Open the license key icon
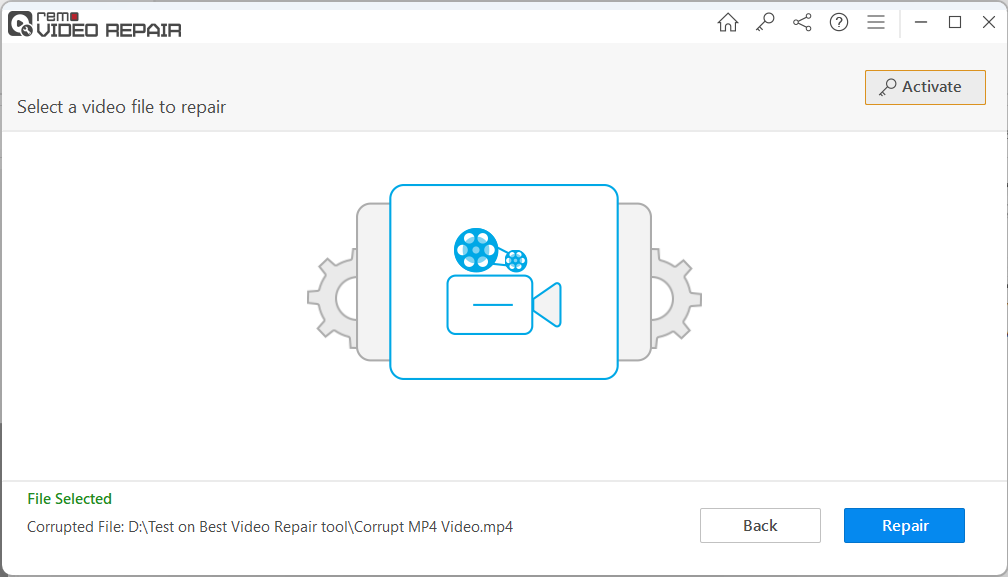This screenshot has height=577, width=1008. (x=765, y=22)
